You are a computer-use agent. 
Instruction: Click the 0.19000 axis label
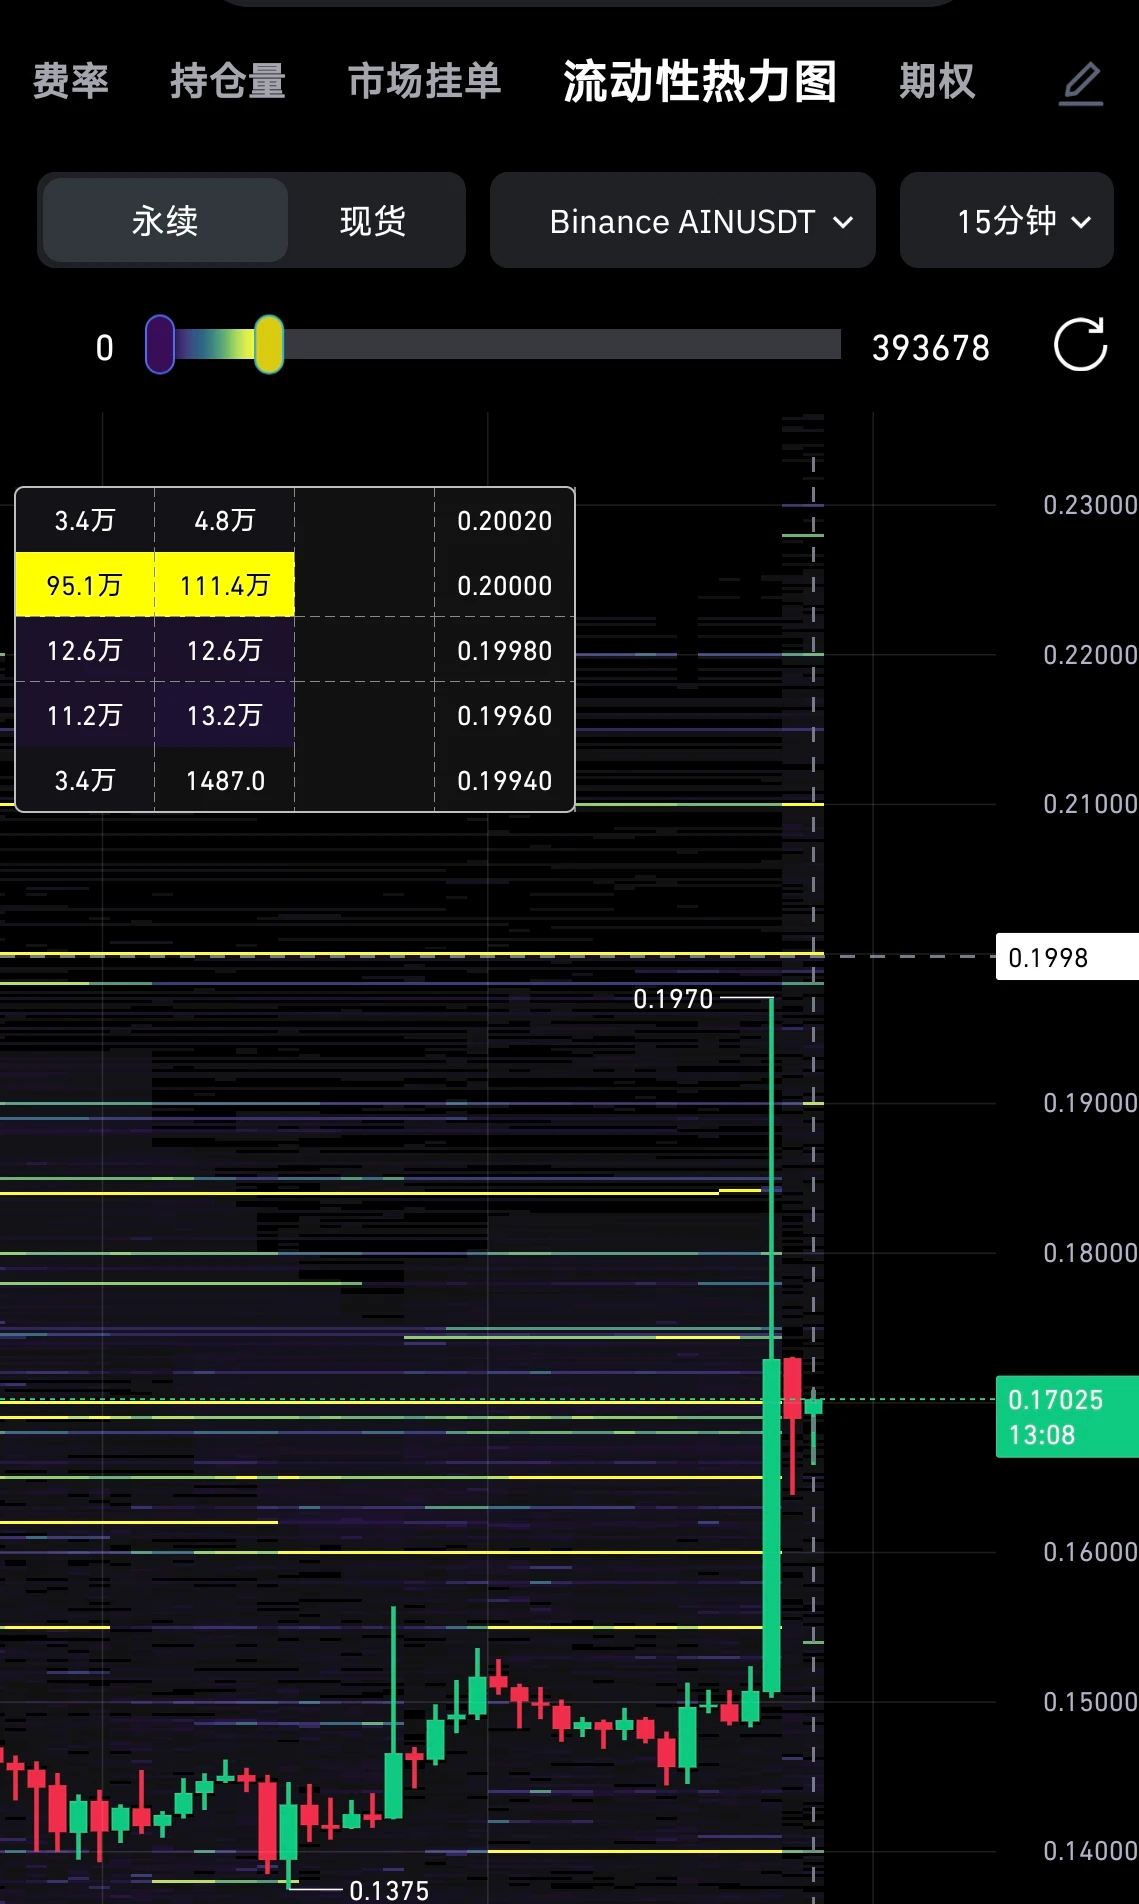pyautogui.click(x=1090, y=1103)
